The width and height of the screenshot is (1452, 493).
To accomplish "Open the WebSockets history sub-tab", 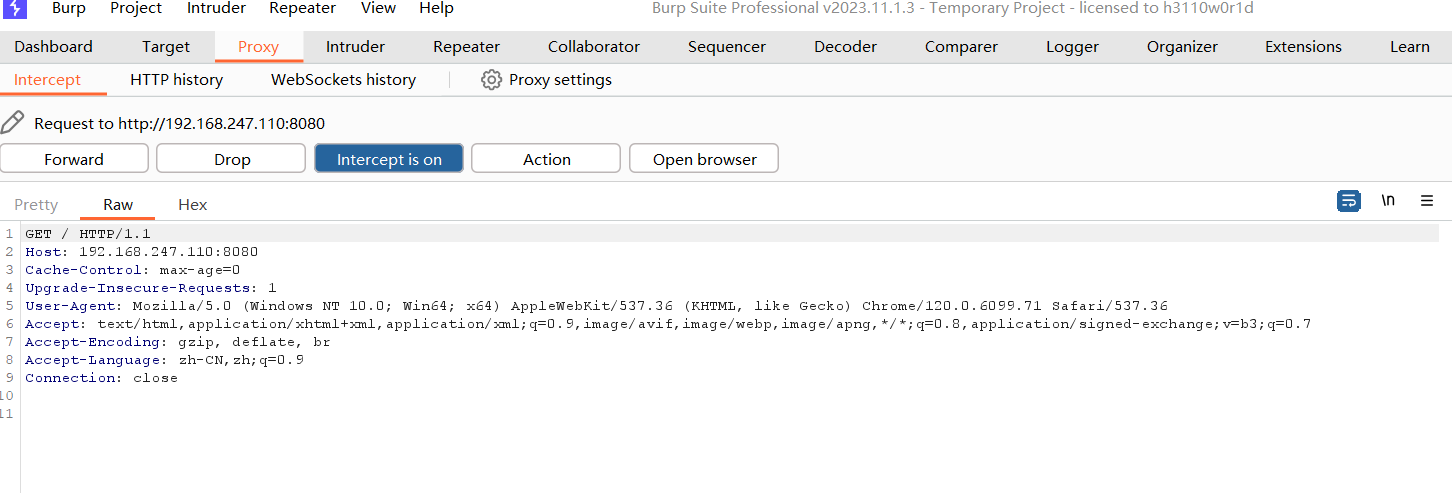I will [x=343, y=80].
